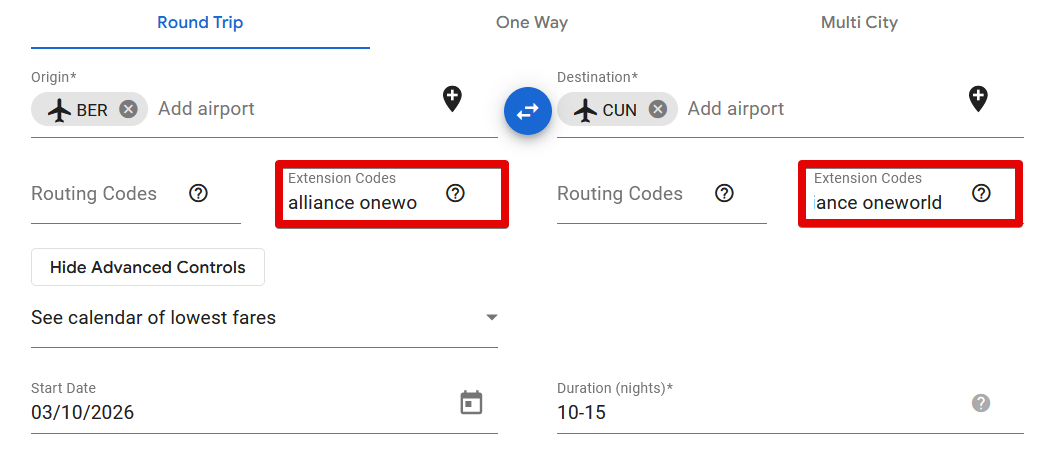Open origin airport map pin picker
Viewport: 1056px width, 451px height.
[x=452, y=98]
